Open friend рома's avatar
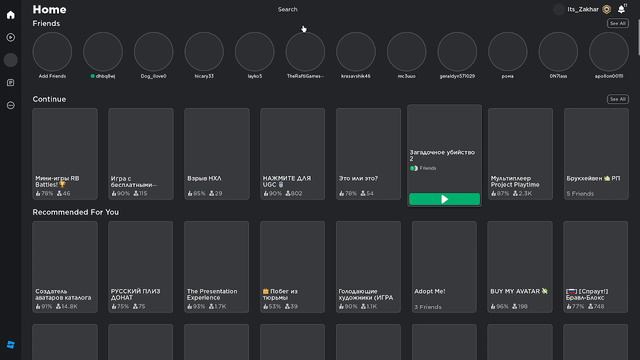 click(508, 52)
